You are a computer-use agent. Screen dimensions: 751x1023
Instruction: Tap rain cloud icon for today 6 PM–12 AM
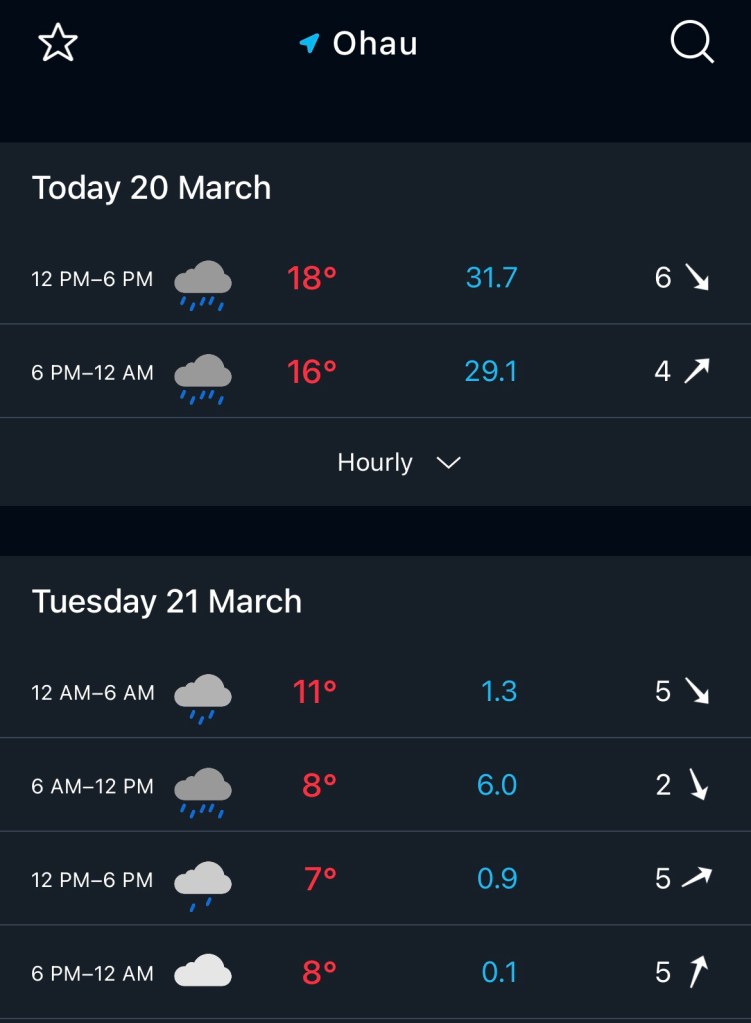click(203, 377)
